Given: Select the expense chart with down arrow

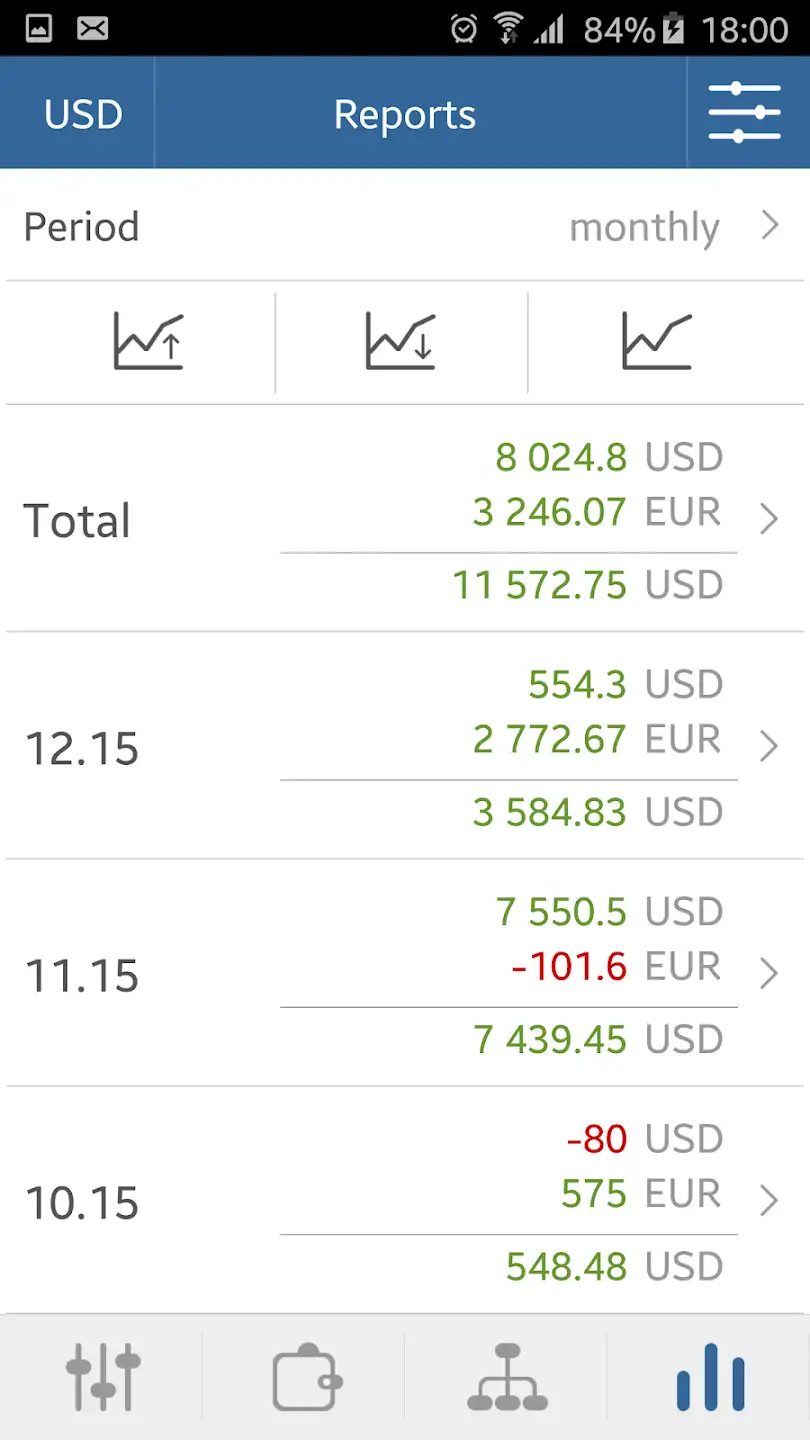Looking at the screenshot, I should (400, 341).
